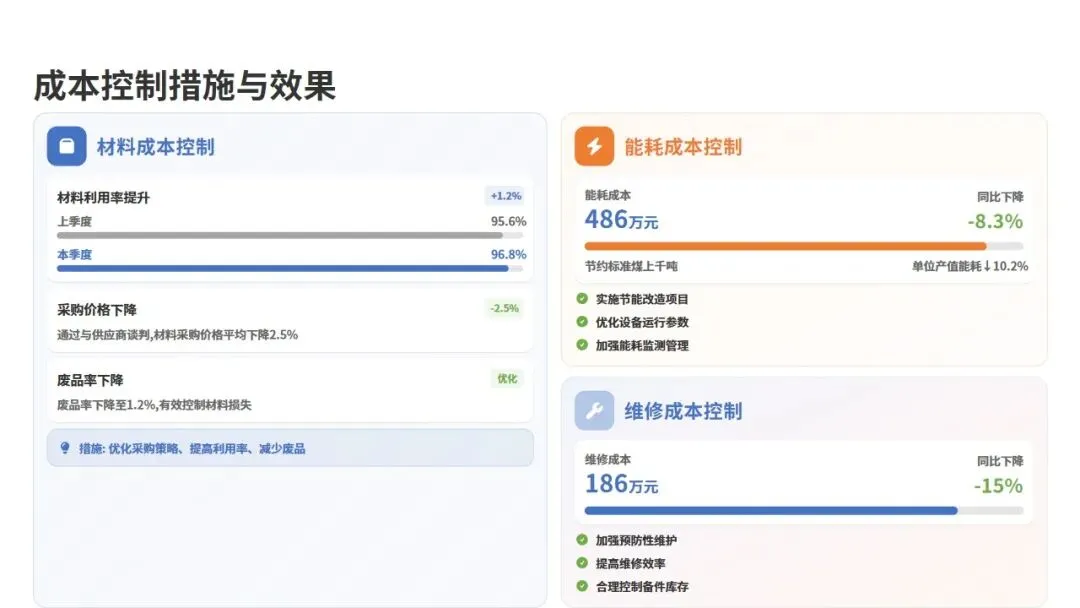The image size is (1080, 608).
Task: Click the green check beside 加强预防性维护
Action: point(582,540)
